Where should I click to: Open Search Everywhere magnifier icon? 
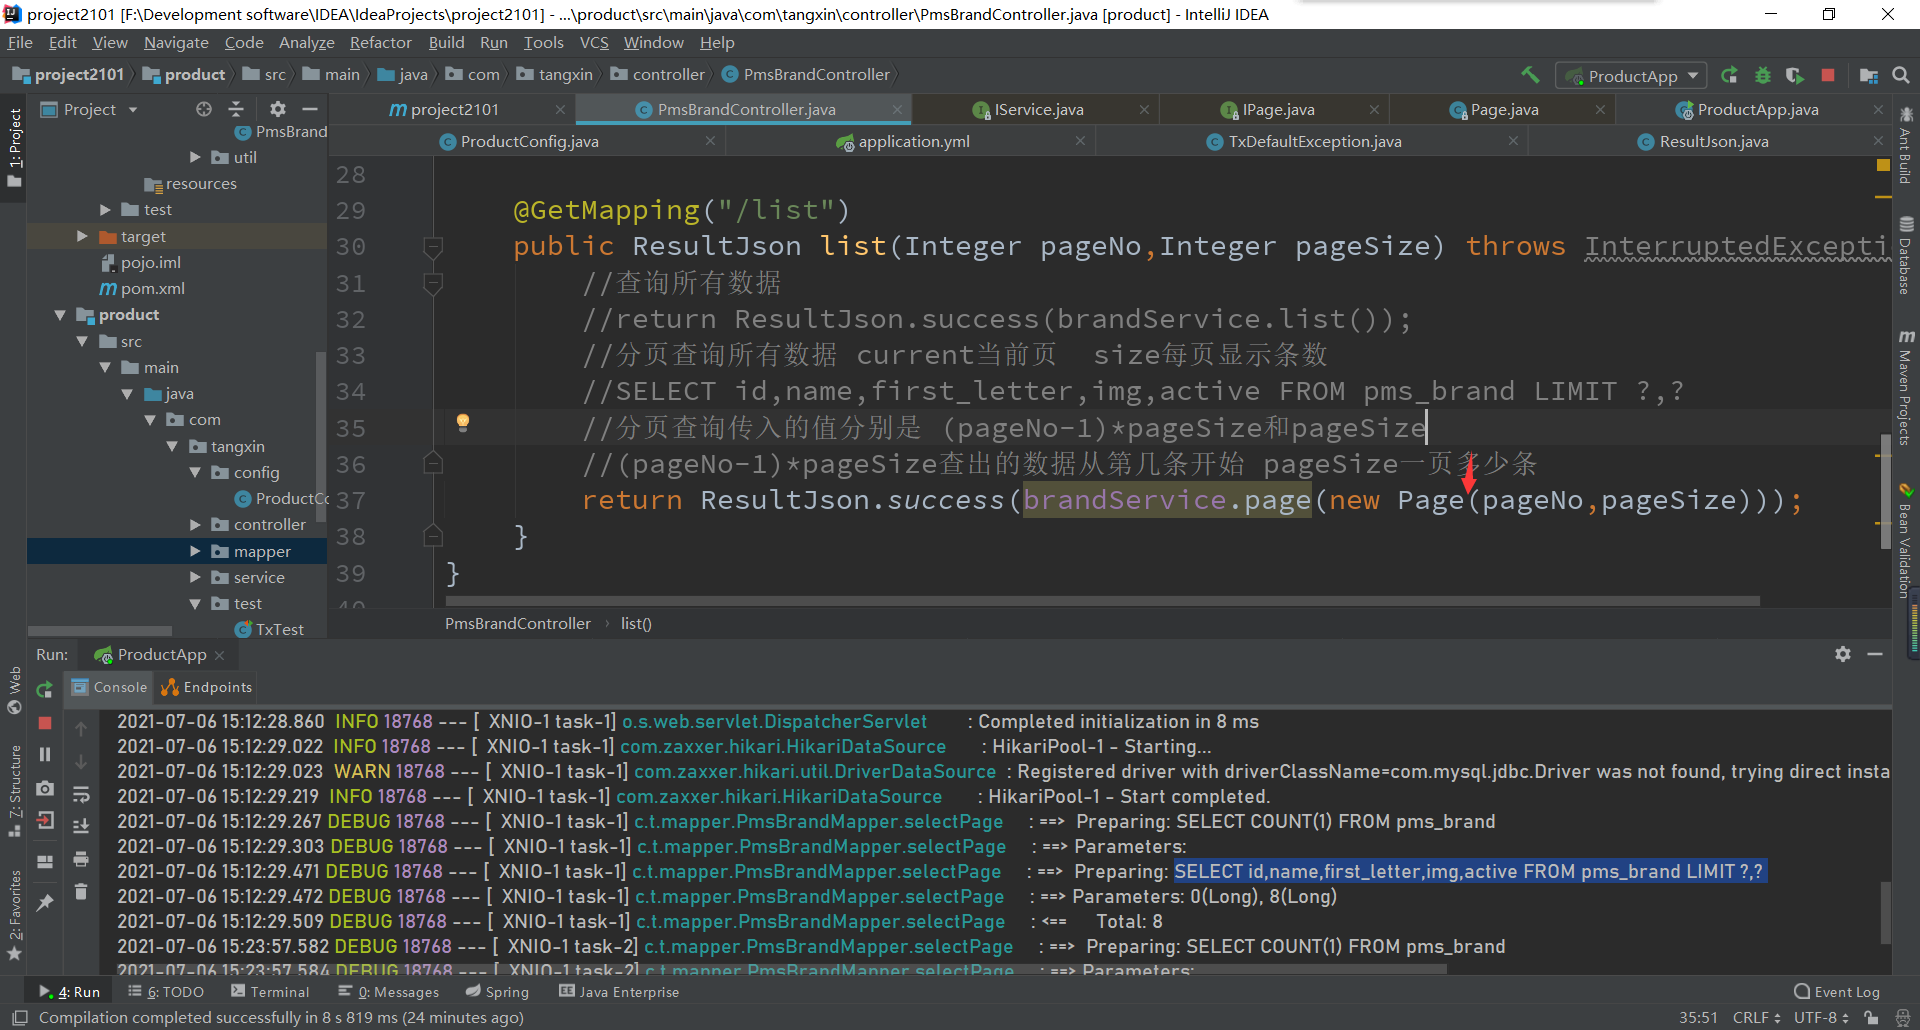(x=1901, y=75)
